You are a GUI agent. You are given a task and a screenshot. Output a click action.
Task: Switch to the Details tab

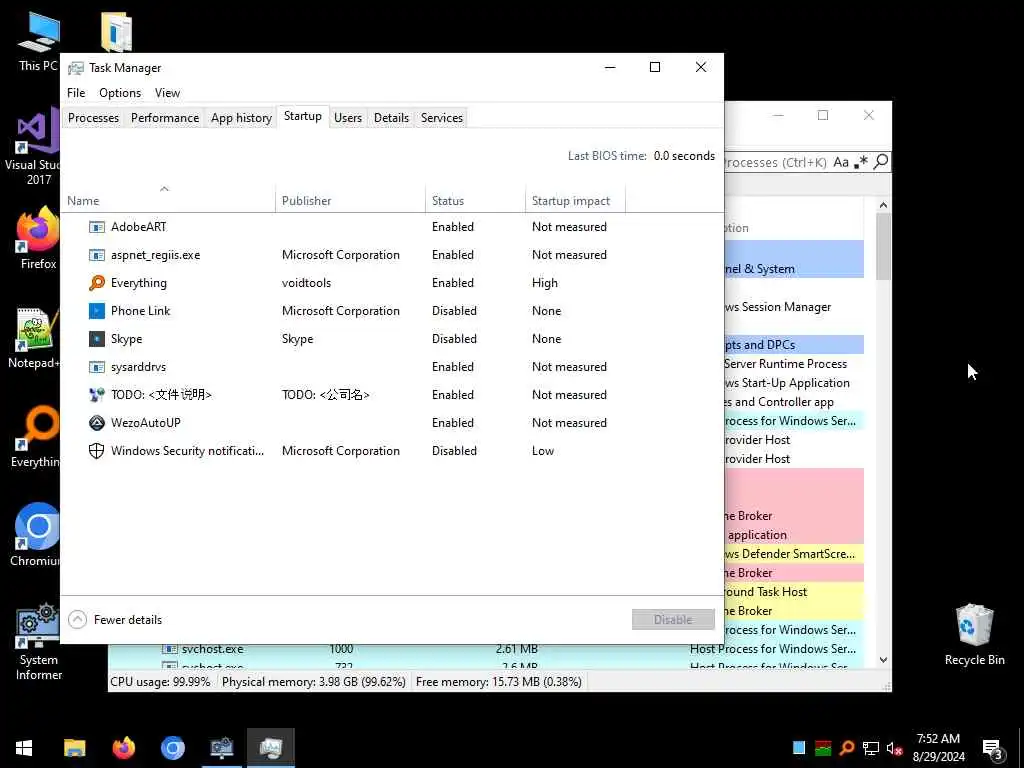(x=391, y=118)
